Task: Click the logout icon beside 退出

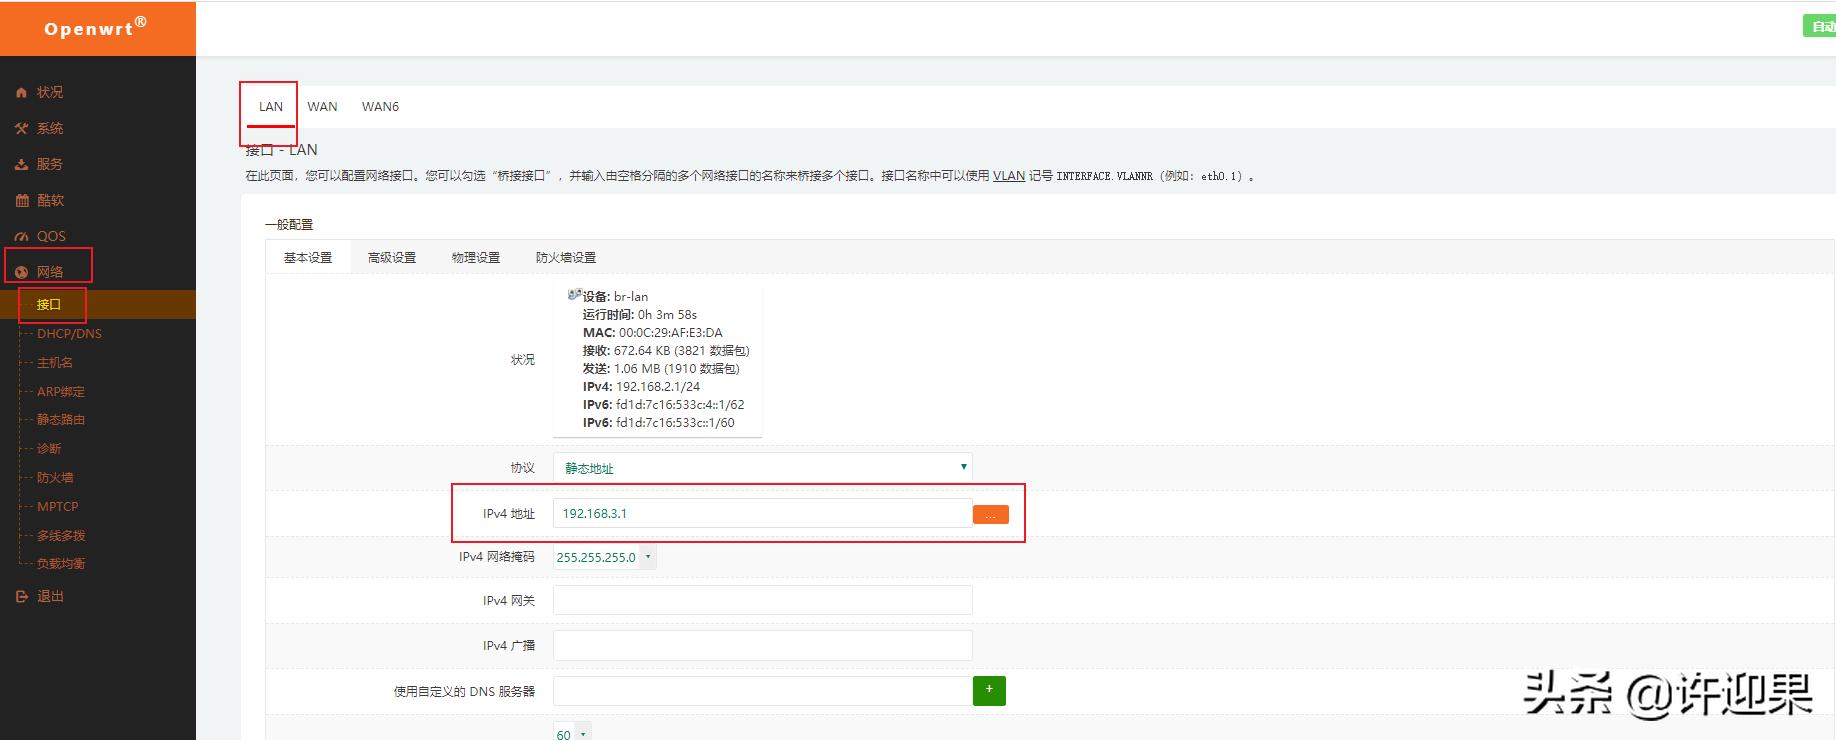Action: (21, 596)
